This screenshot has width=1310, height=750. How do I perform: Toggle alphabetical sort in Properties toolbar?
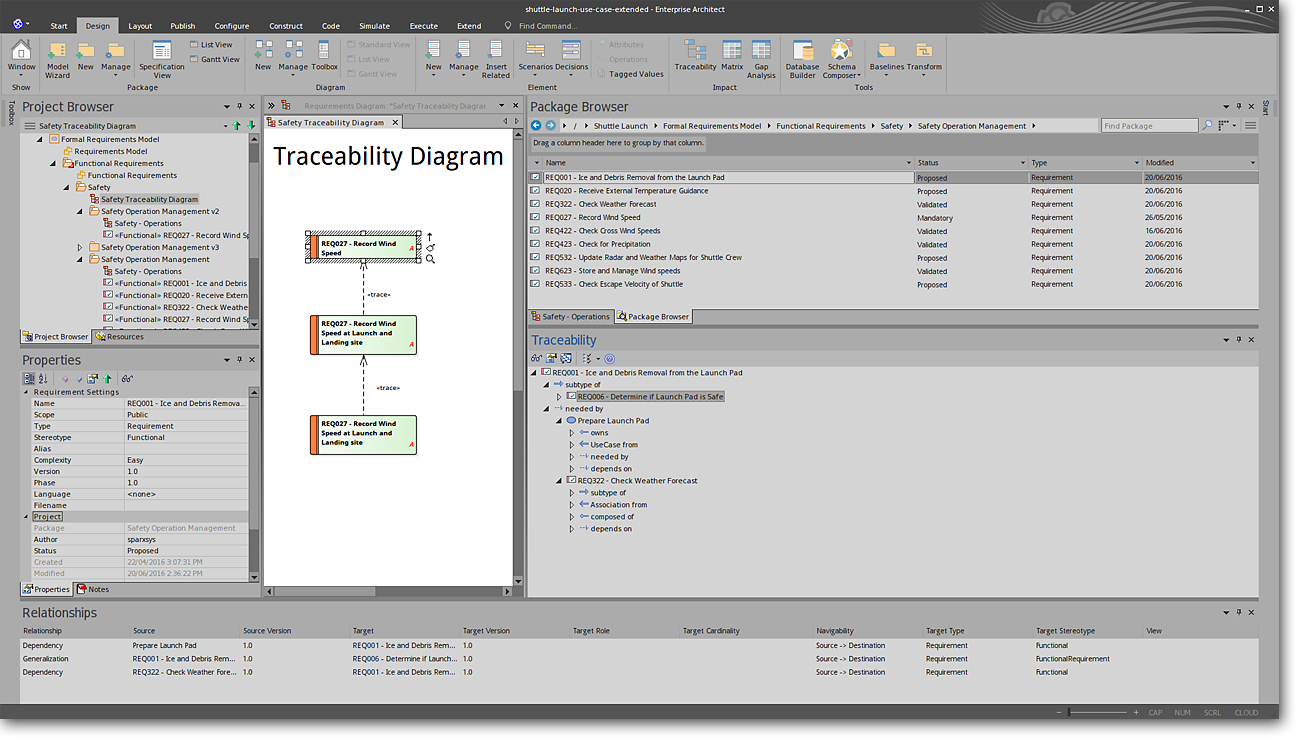point(43,379)
